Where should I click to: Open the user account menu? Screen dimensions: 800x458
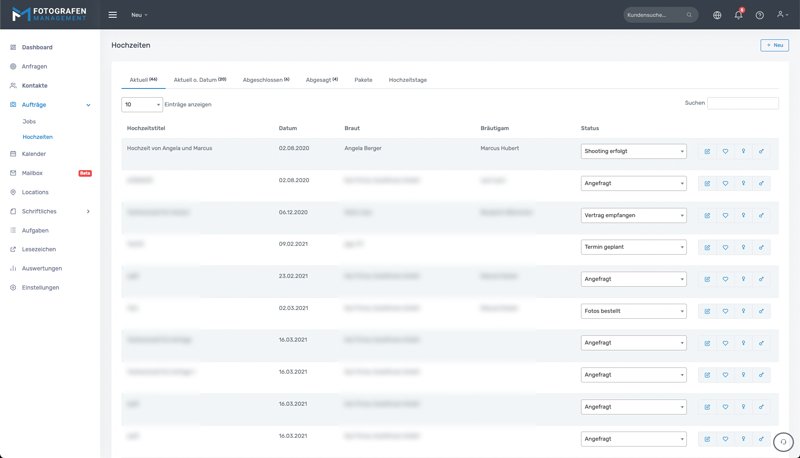tap(783, 15)
